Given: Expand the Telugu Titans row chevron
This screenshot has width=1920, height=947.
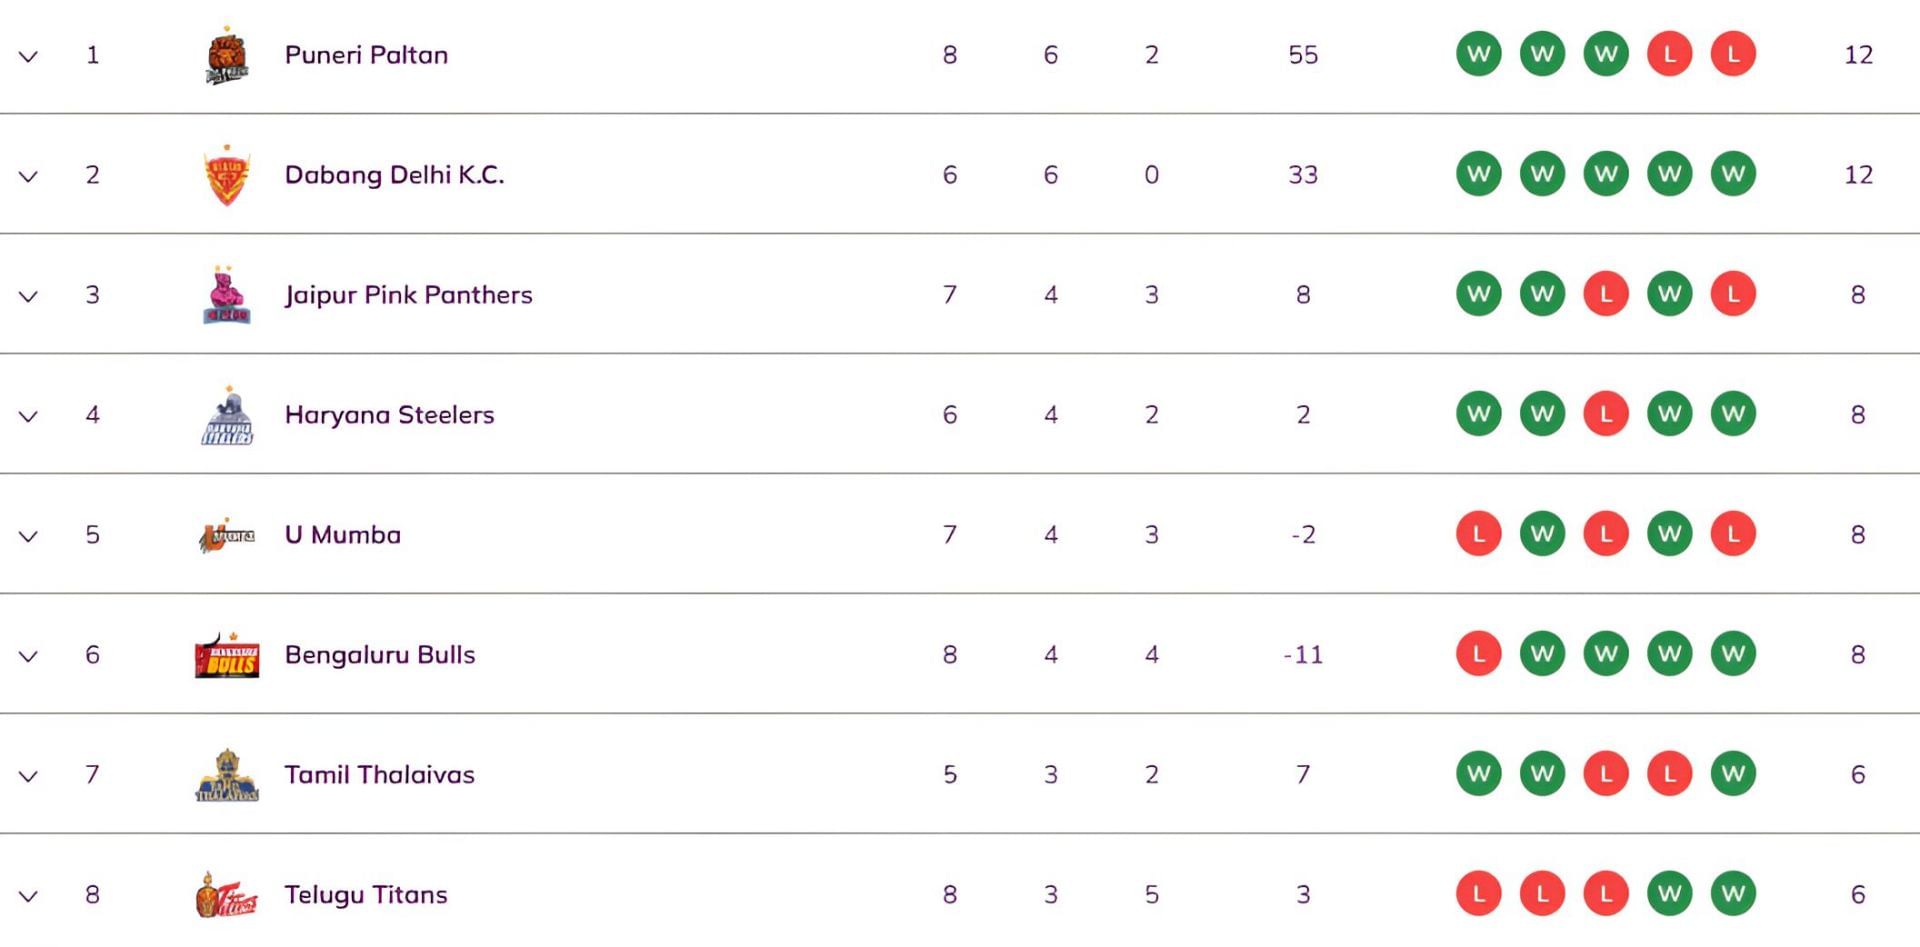Looking at the screenshot, I should 28,896.
